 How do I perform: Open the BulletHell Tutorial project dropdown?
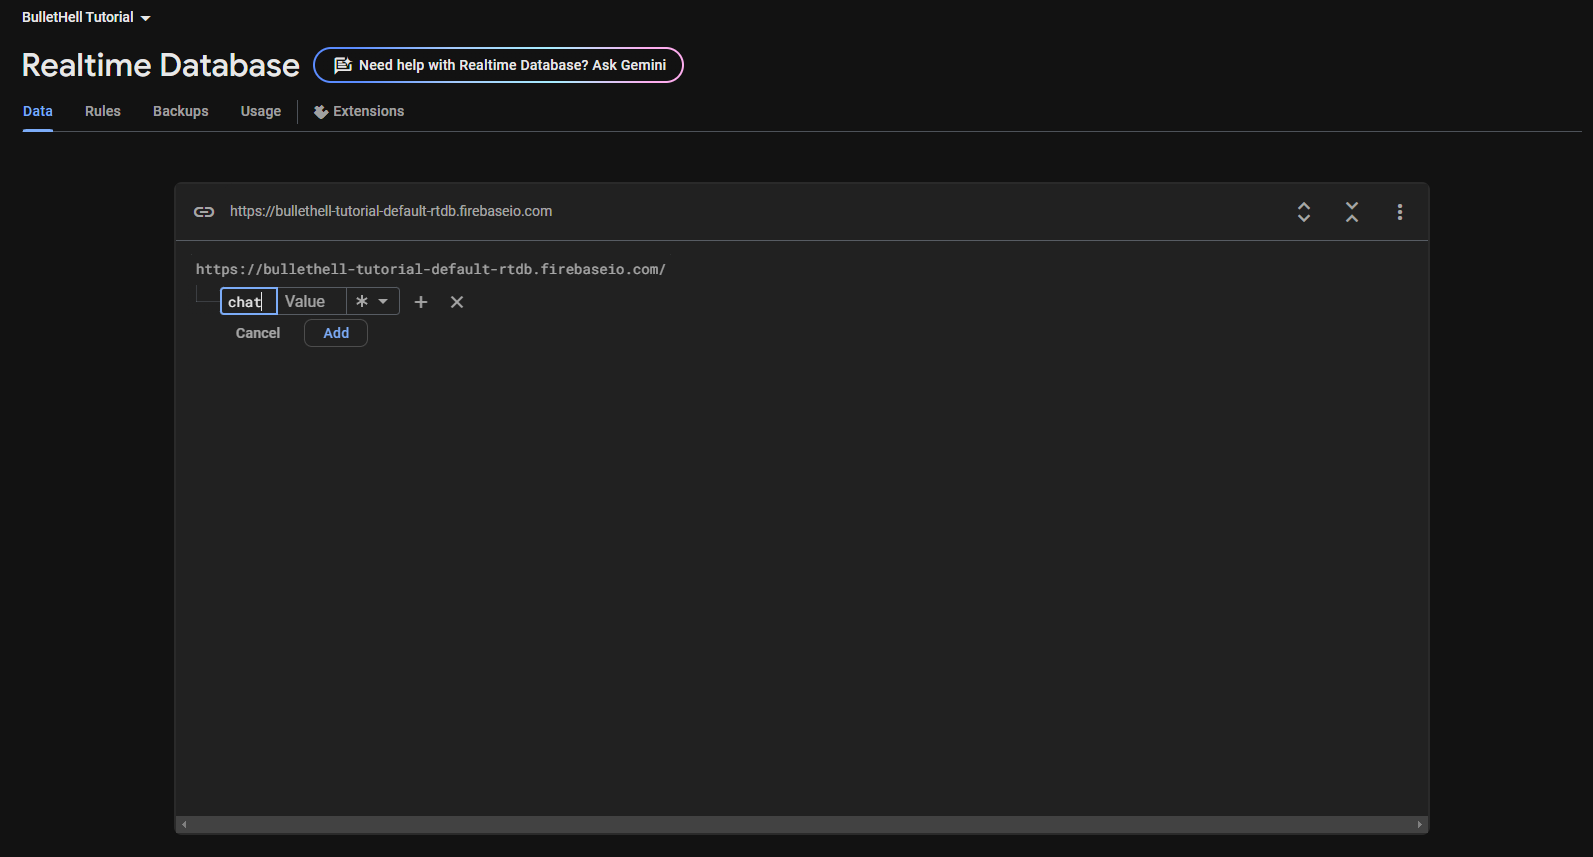pyautogui.click(x=86, y=18)
